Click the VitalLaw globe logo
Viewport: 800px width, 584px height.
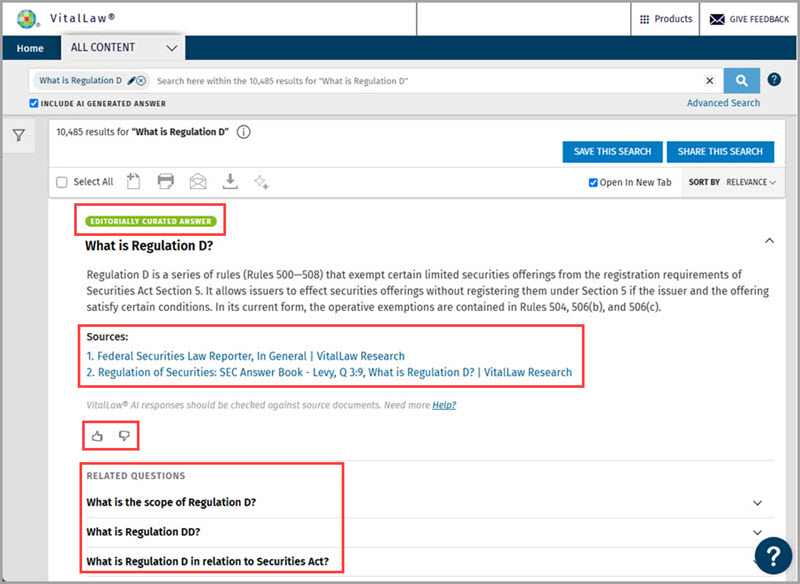coord(27,19)
